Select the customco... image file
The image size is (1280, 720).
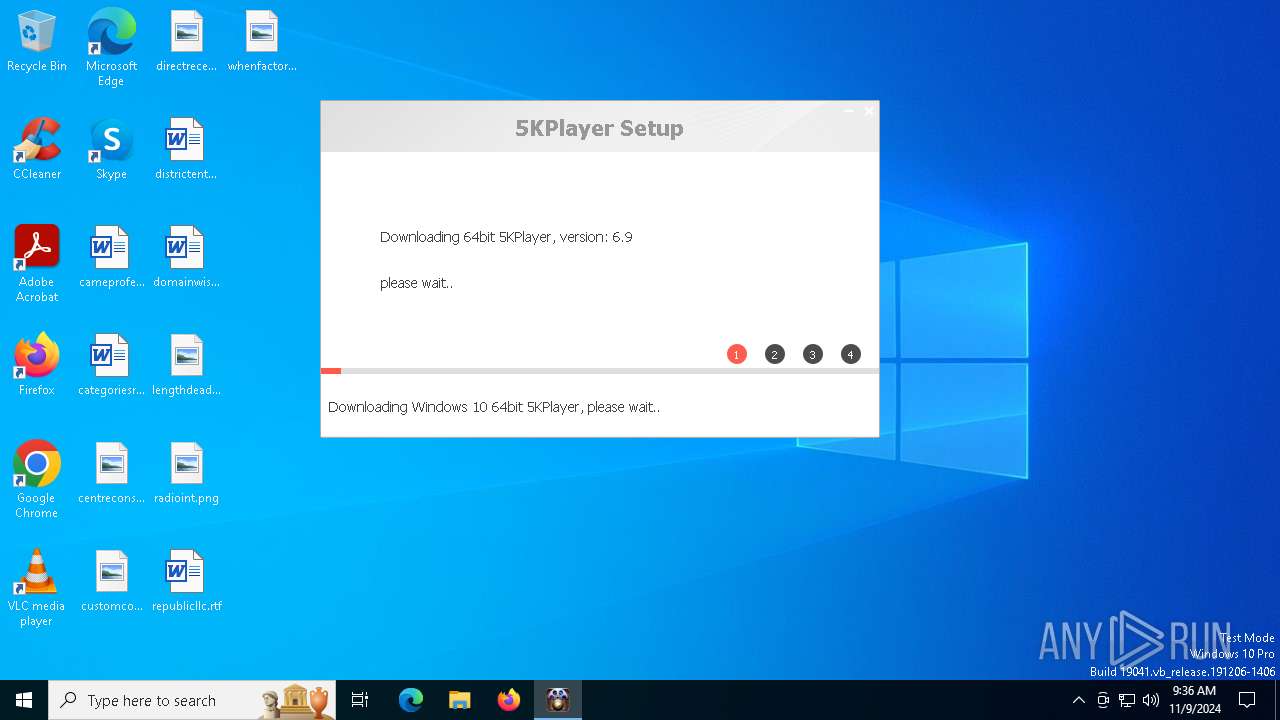[111, 582]
